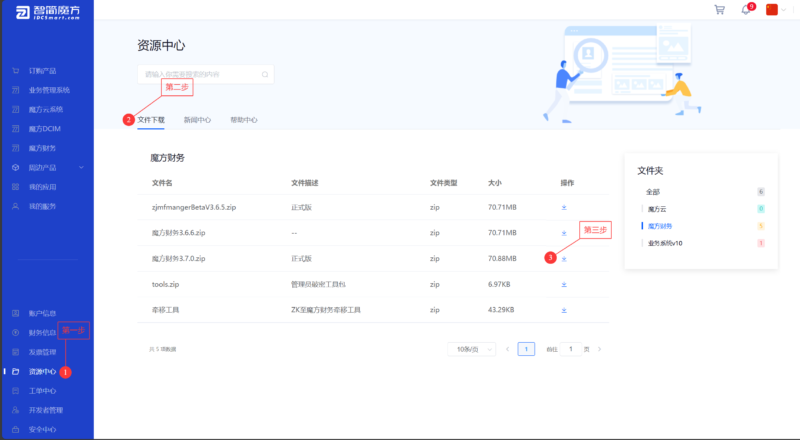Image resolution: width=800 pixels, height=440 pixels.
Task: Download tools.zip file
Action: coord(564,284)
